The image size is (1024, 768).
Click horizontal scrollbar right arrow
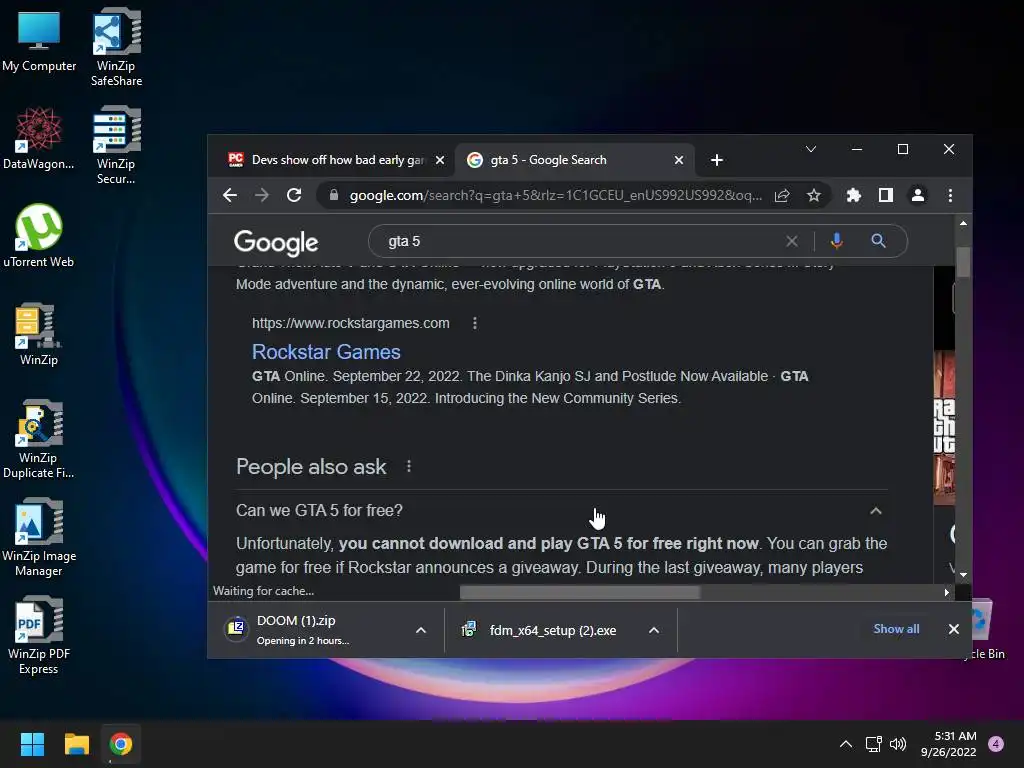click(x=946, y=592)
